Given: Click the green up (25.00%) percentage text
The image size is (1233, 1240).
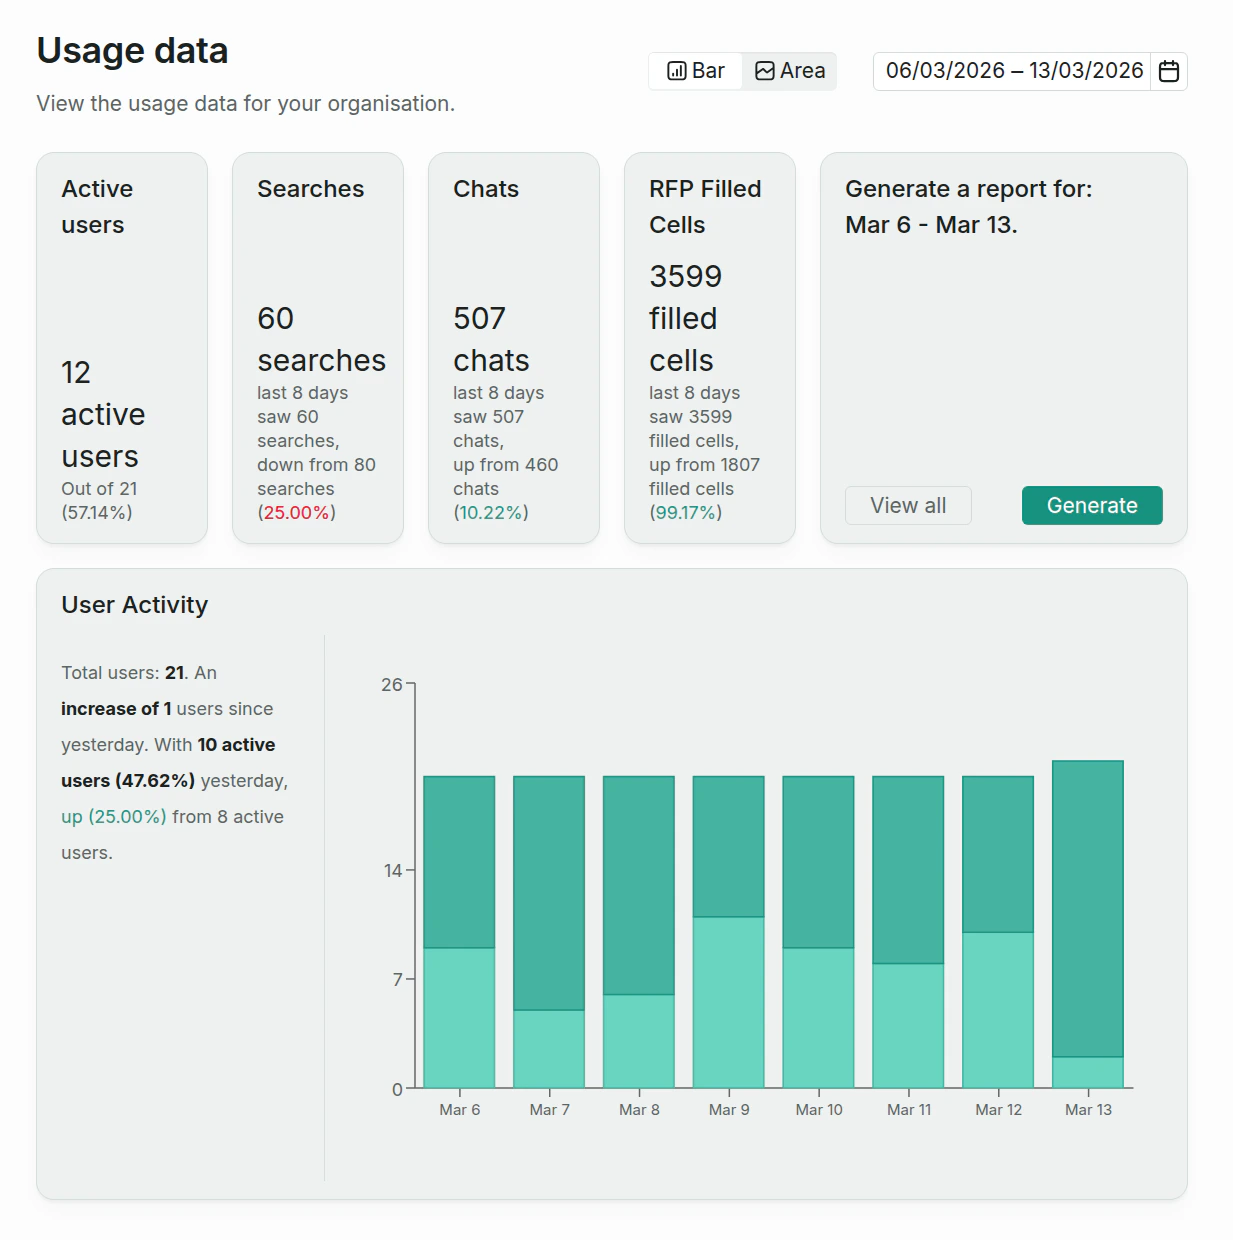Looking at the screenshot, I should click(113, 816).
